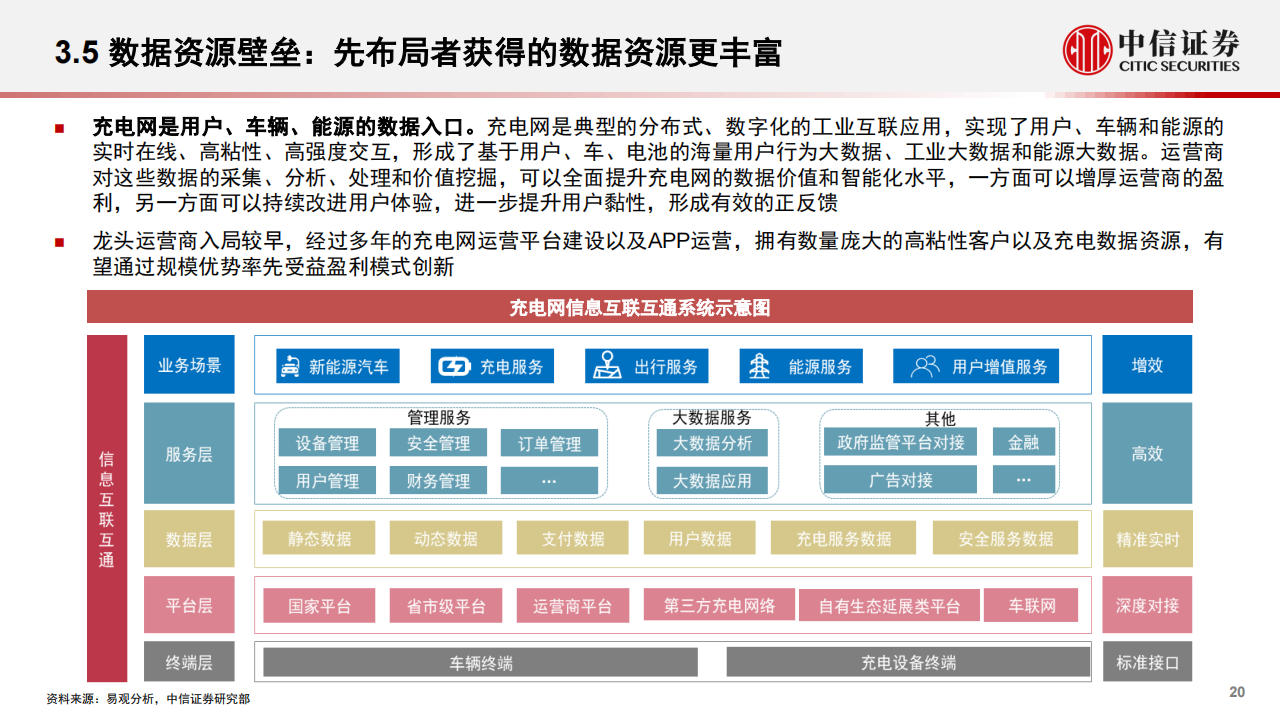
Task: Select the 用户管理 box
Action: (327, 480)
